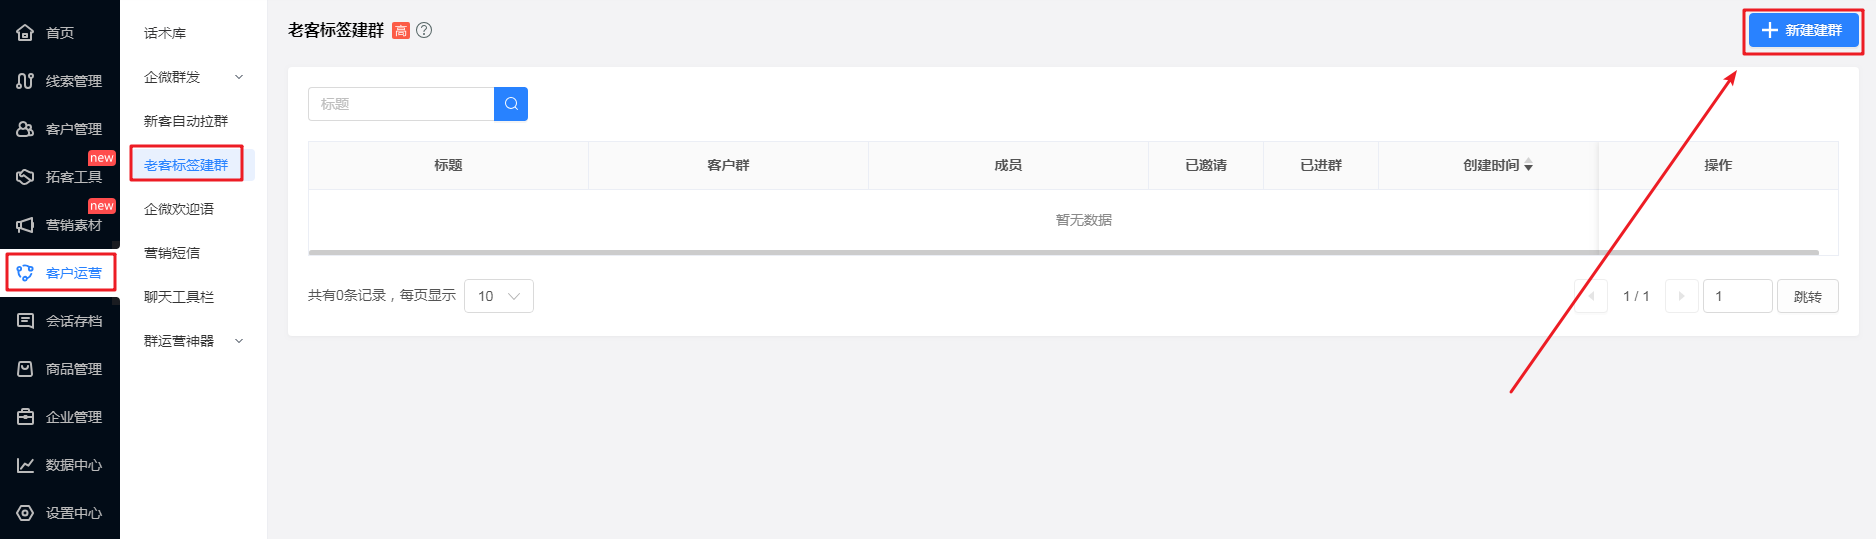This screenshot has height=539, width=1876.
Task: Expand the 企微群发 submenu chevron
Action: 239,77
